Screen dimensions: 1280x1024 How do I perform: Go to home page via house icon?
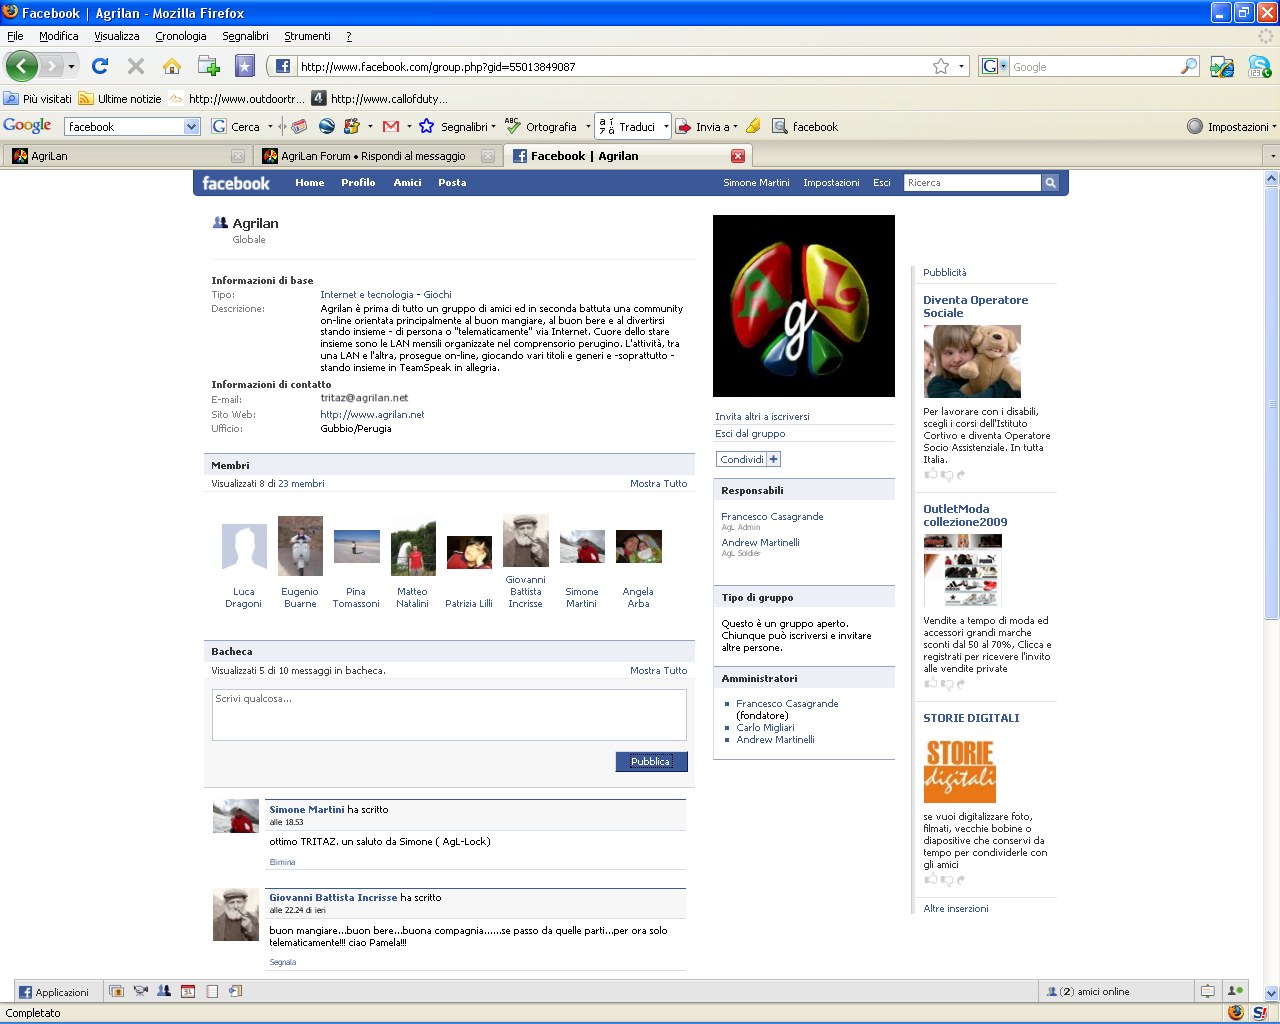(172, 66)
